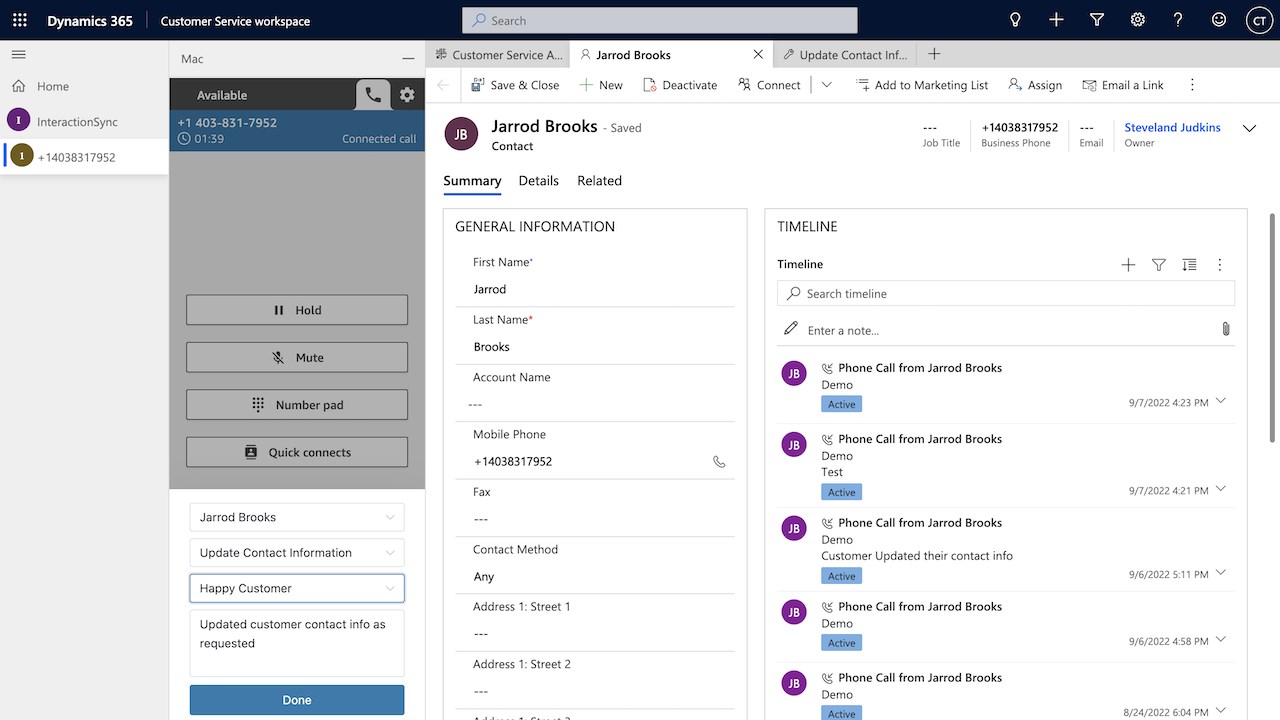Open the Happy Customer dropdown
Screen dimensions: 1280x720
297,588
